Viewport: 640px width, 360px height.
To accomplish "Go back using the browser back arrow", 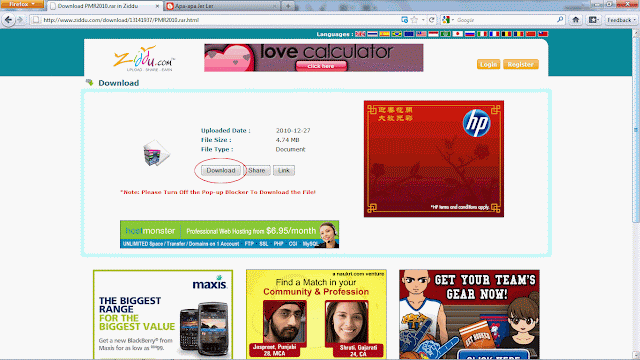I will tap(8, 20).
